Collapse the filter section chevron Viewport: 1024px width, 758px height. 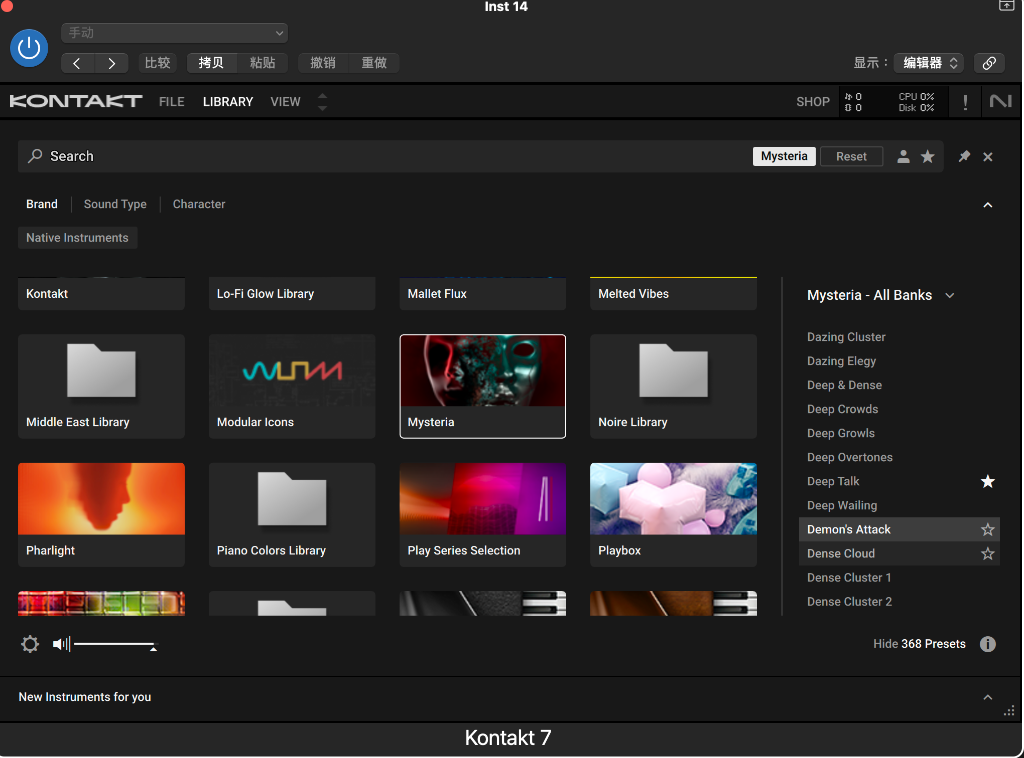988,205
